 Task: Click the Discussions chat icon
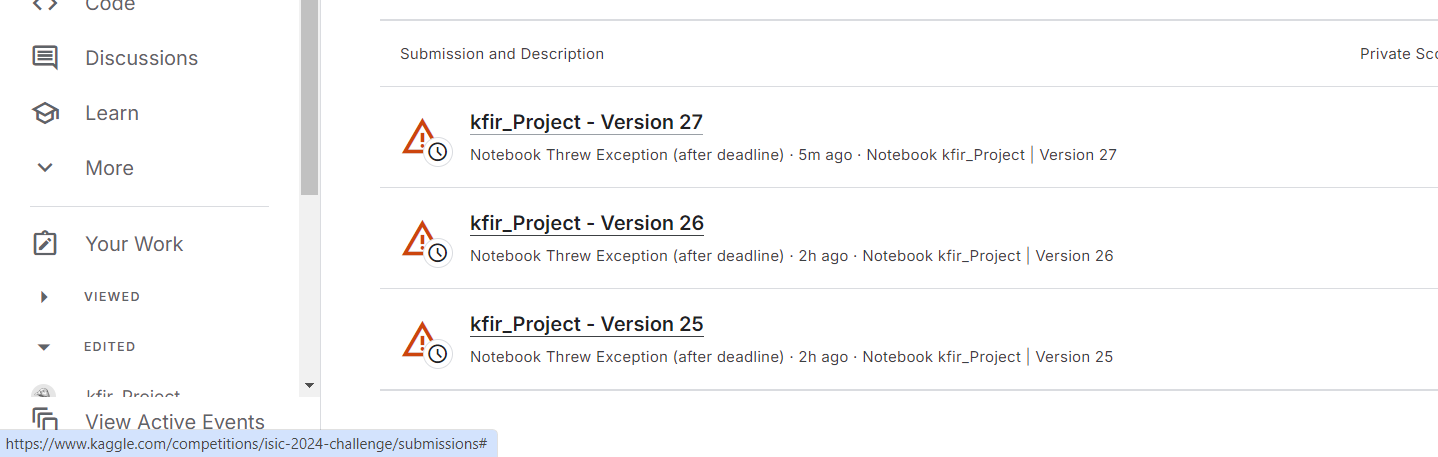pyautogui.click(x=45, y=58)
